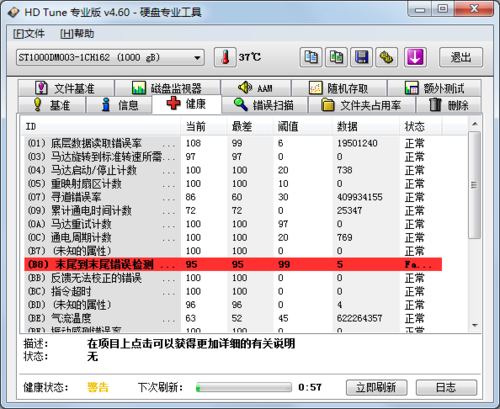The image size is (500, 409).
Task: Click the scrollbar up arrow
Action: tap(474, 124)
